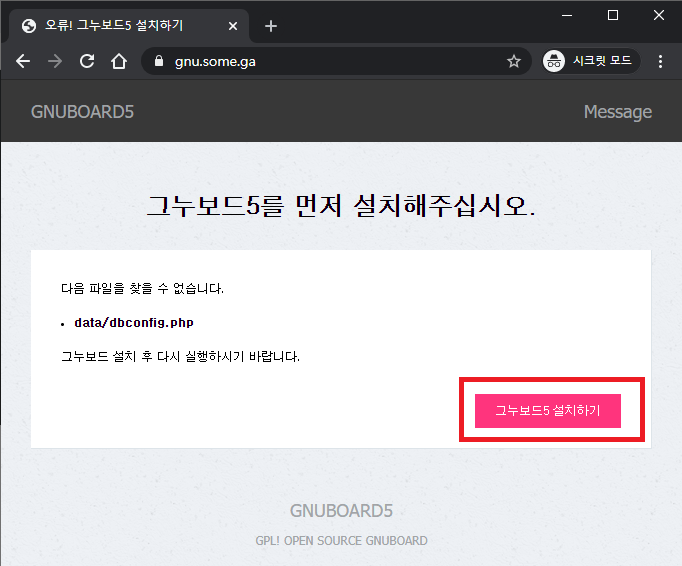Minimize the browser window
Viewport: 682px width, 566px height.
click(567, 14)
